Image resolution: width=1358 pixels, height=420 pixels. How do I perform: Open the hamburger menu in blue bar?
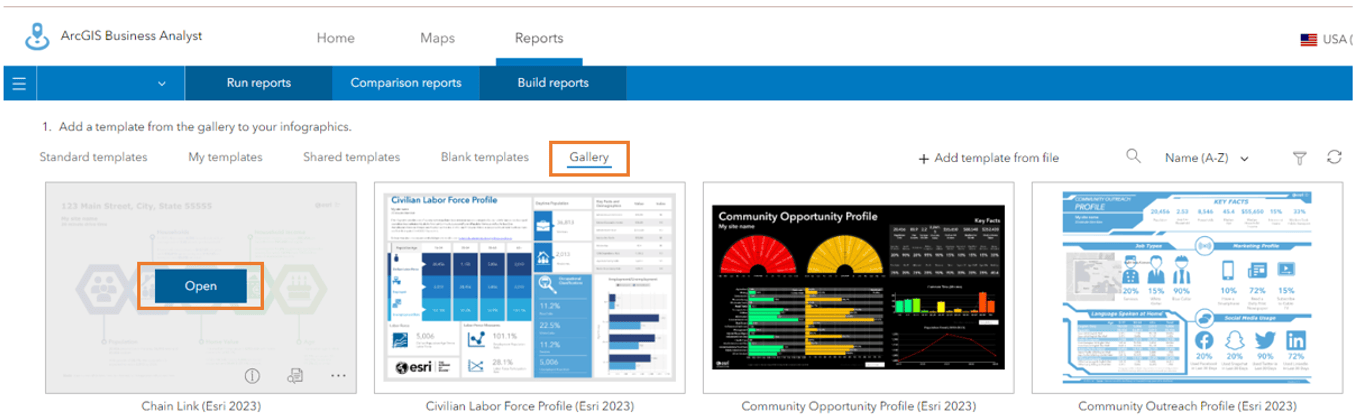[18, 83]
